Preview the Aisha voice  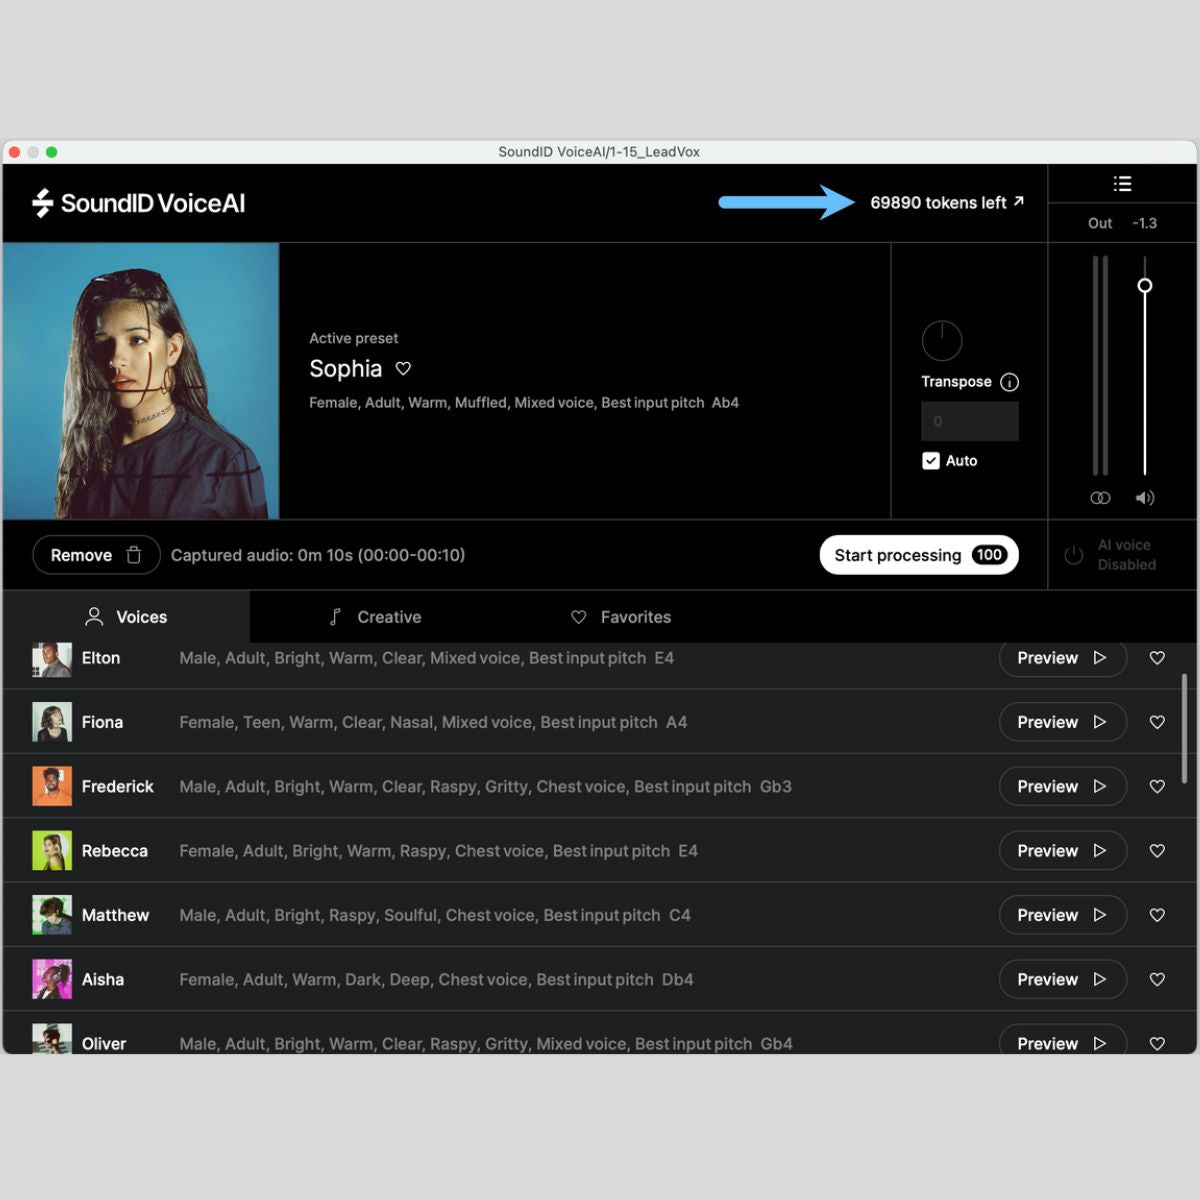1062,979
